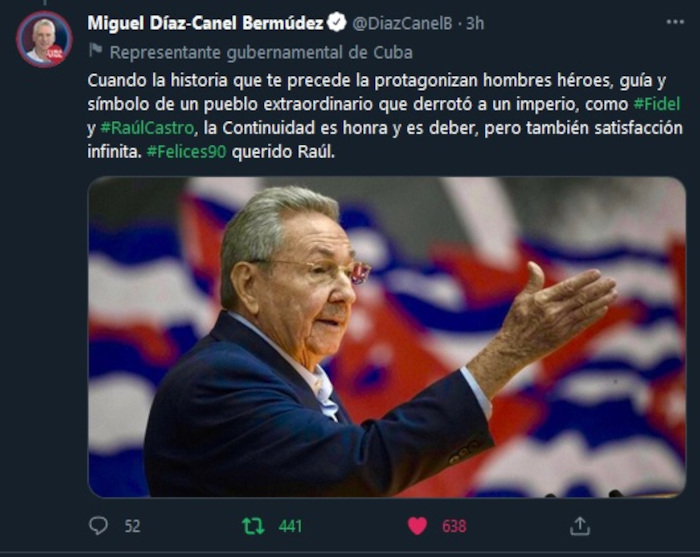This screenshot has width=700, height=557.
Task: Open the #Fidel hashtag
Action: point(657,104)
